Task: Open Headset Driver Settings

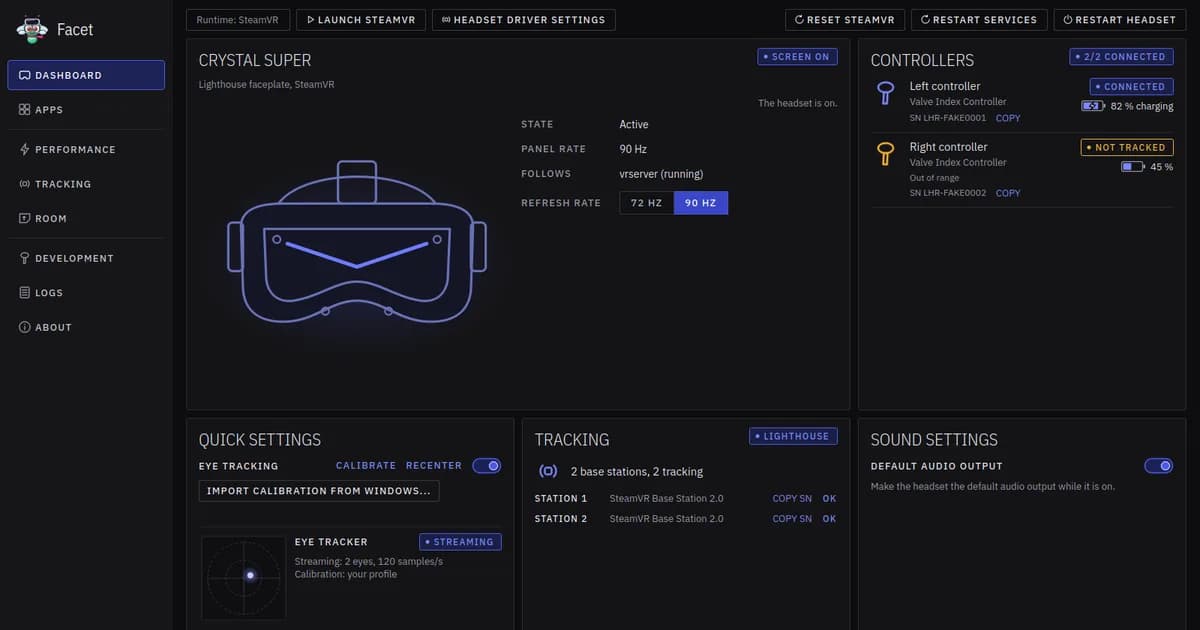Action: tap(524, 19)
